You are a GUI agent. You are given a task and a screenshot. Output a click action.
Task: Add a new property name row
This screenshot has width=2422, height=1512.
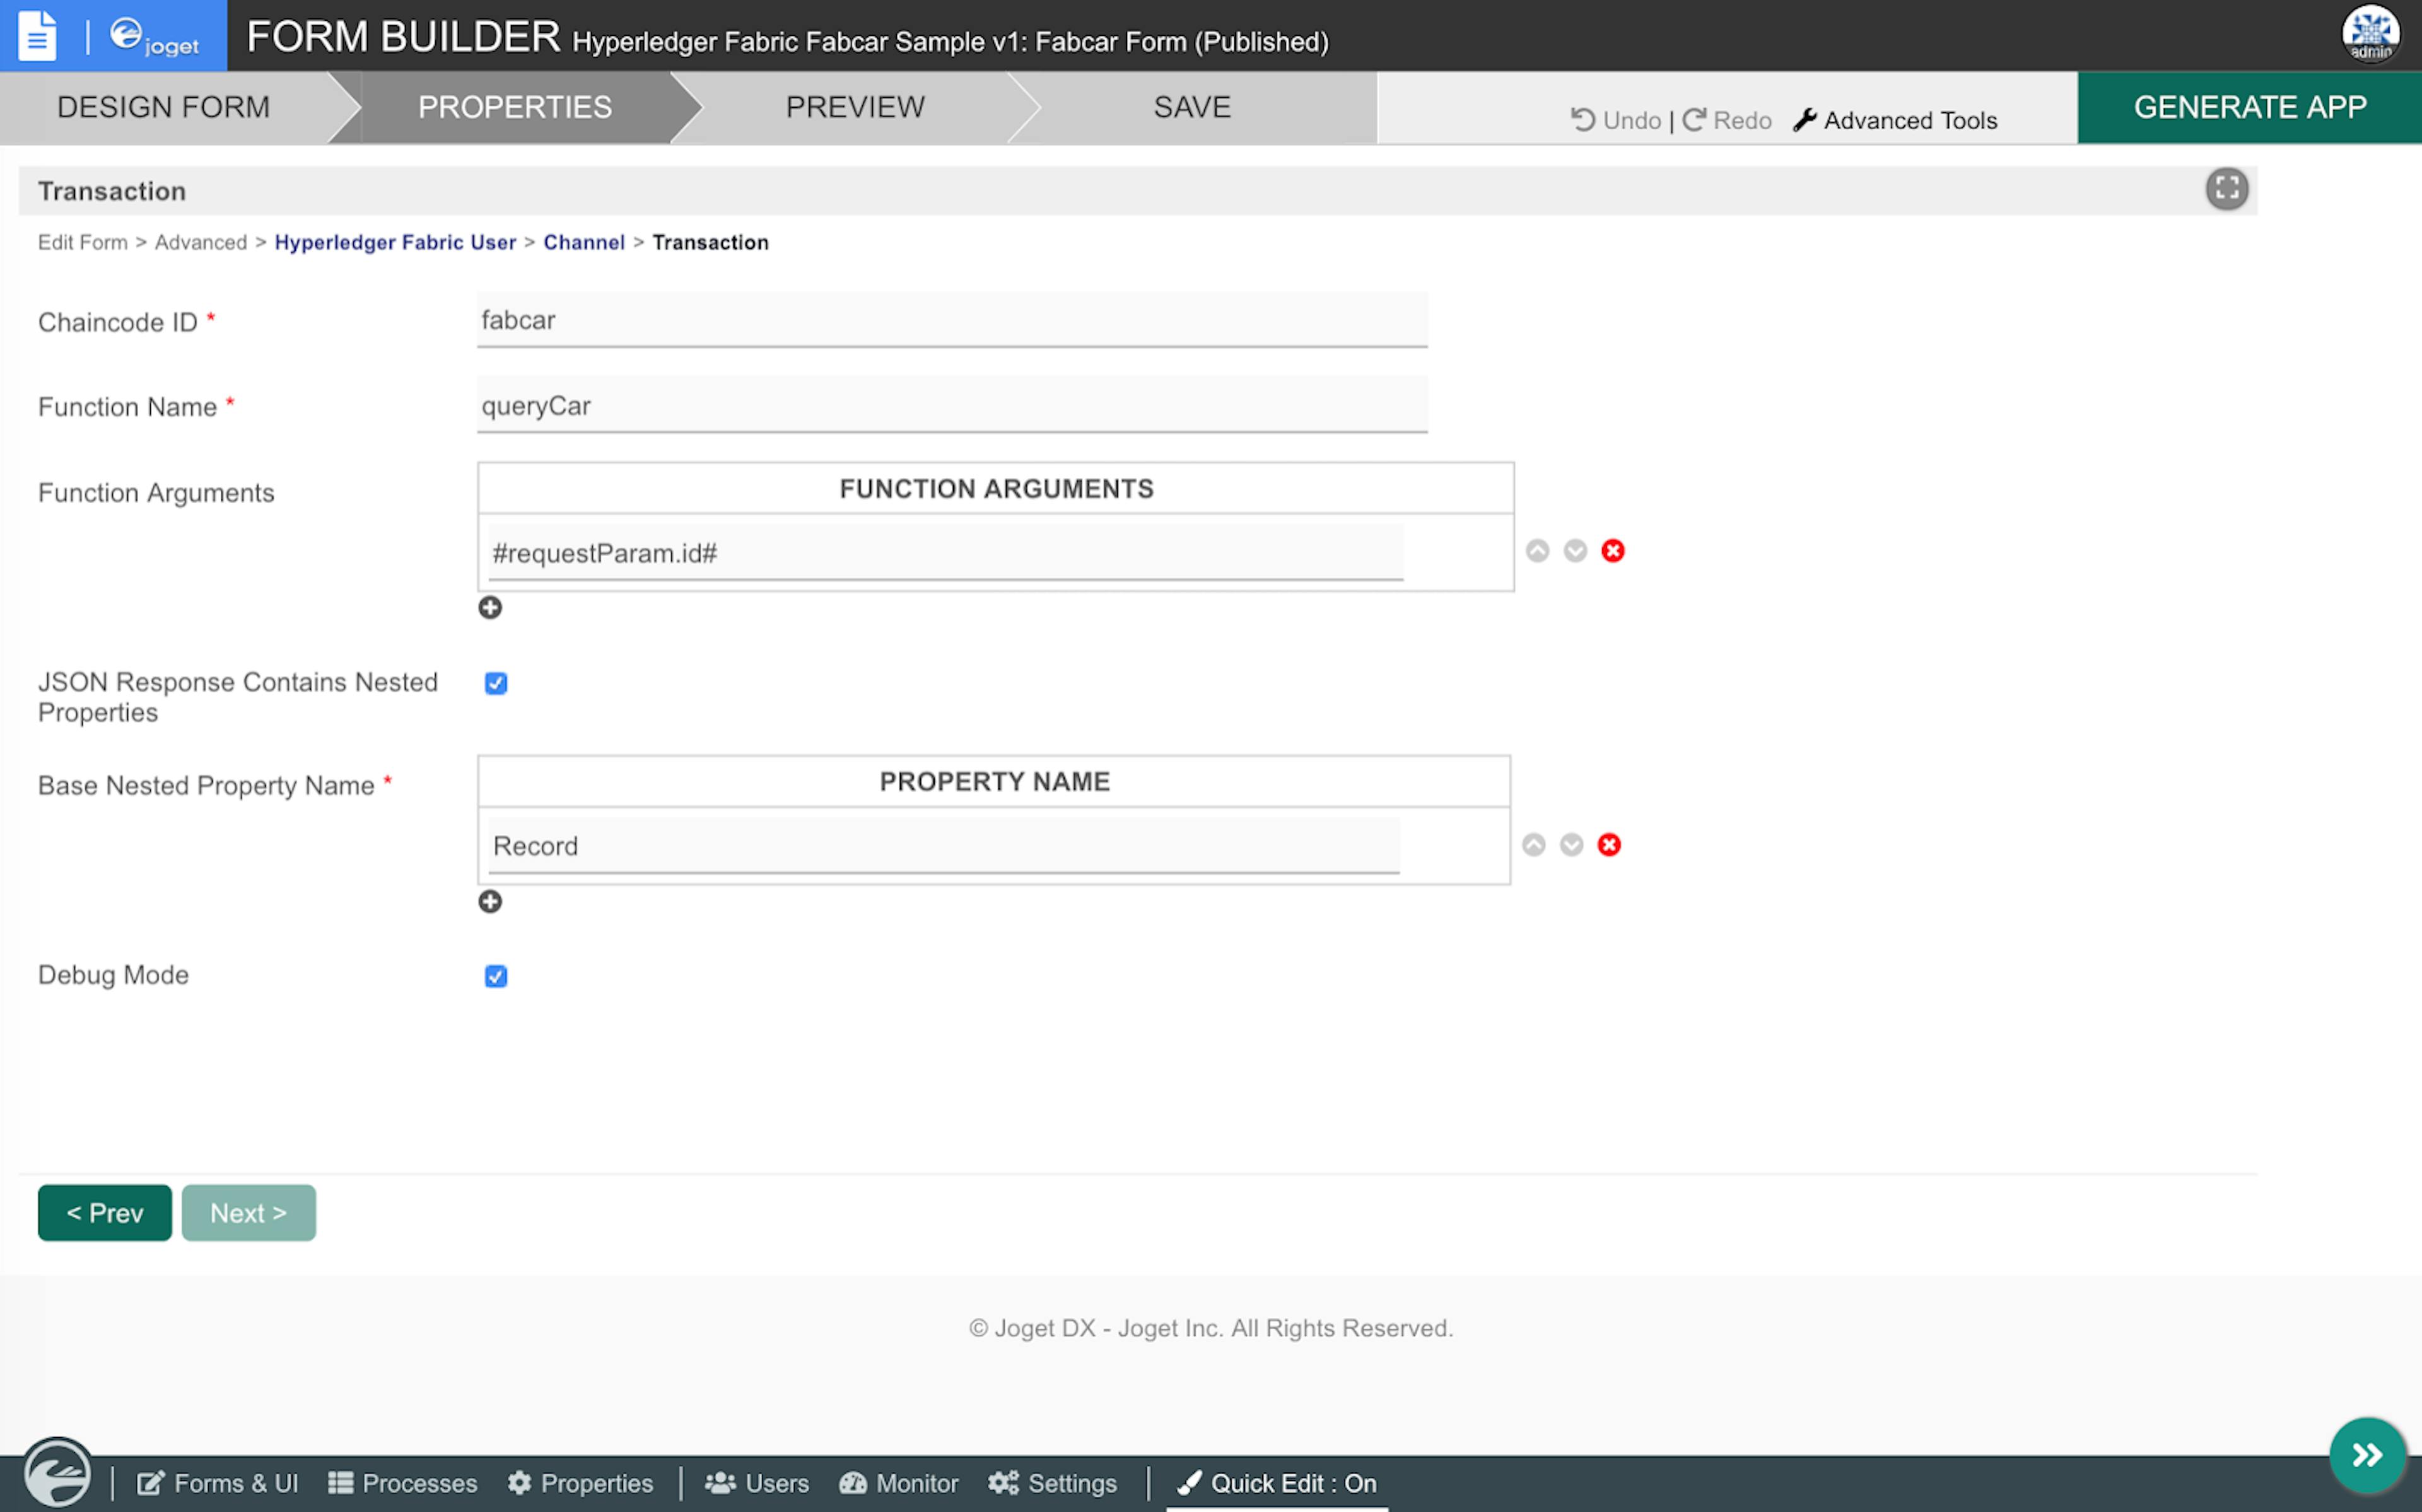[x=490, y=901]
